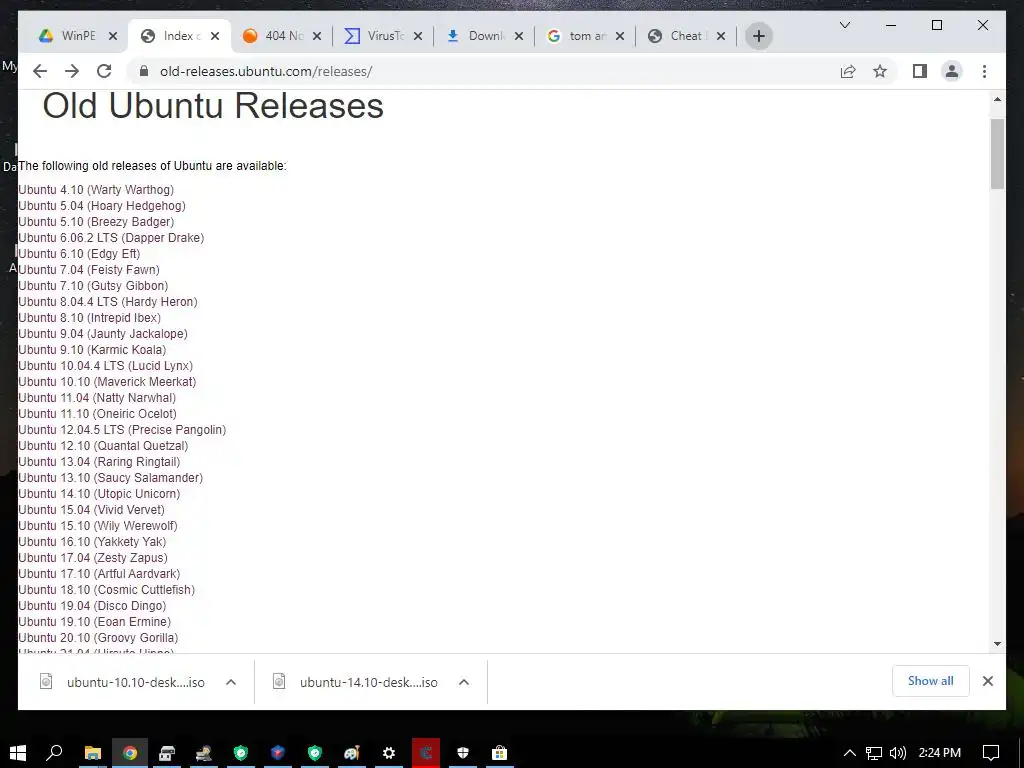
Task: Close the WinPE tab
Action: tap(113, 36)
